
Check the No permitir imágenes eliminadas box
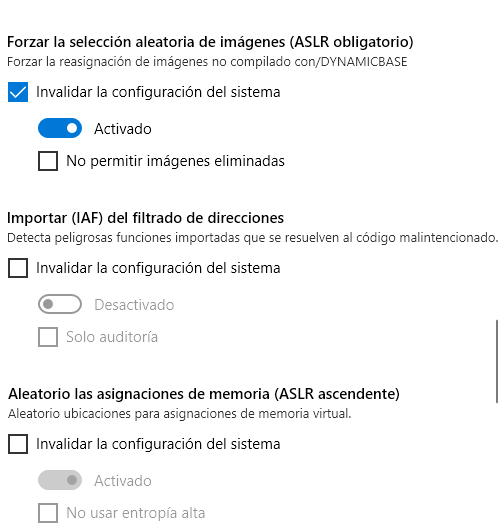click(48, 161)
